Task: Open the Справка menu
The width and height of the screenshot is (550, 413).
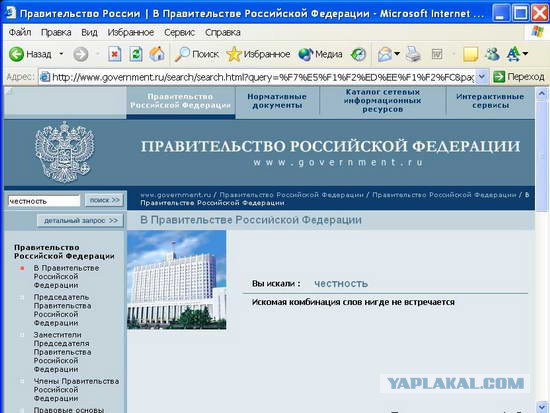Action: (223, 32)
